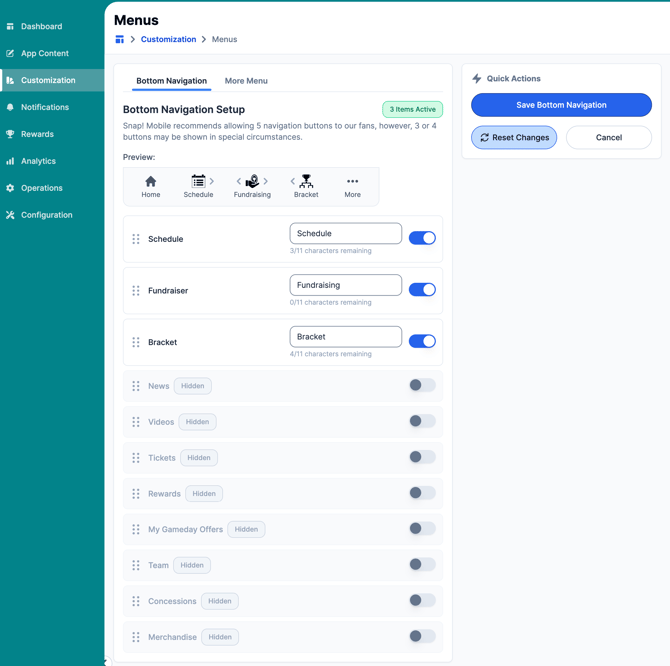This screenshot has height=666, width=670.
Task: Click the Fundraising label text field
Action: [345, 285]
